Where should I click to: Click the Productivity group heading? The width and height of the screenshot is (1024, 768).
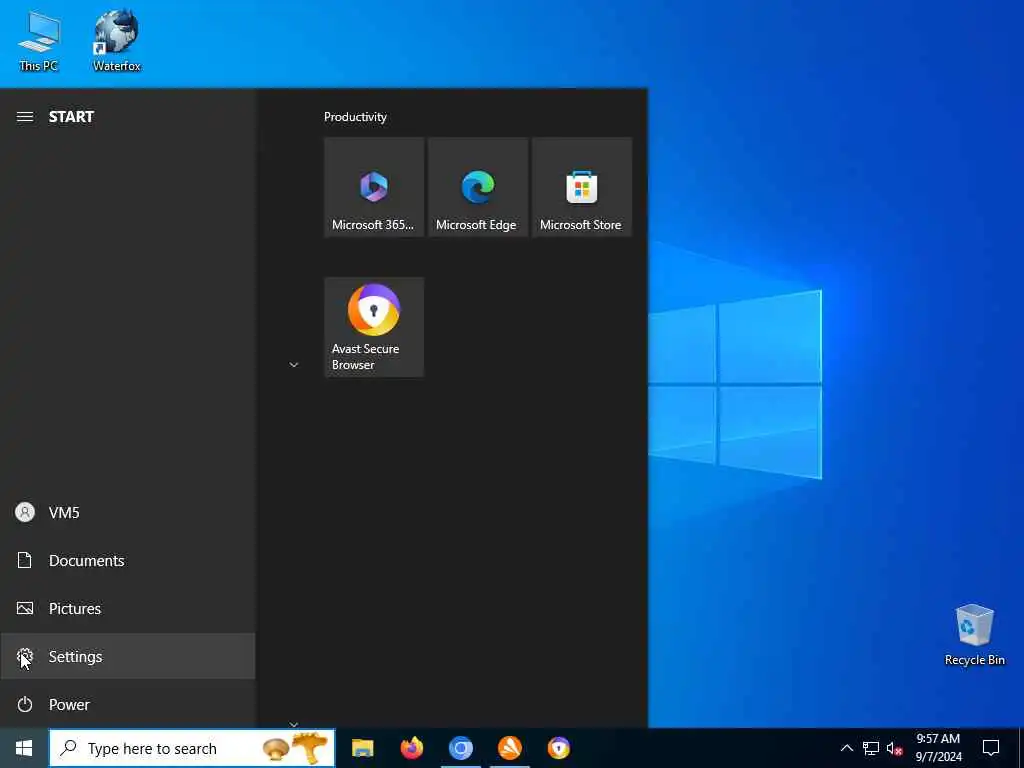[x=355, y=117]
